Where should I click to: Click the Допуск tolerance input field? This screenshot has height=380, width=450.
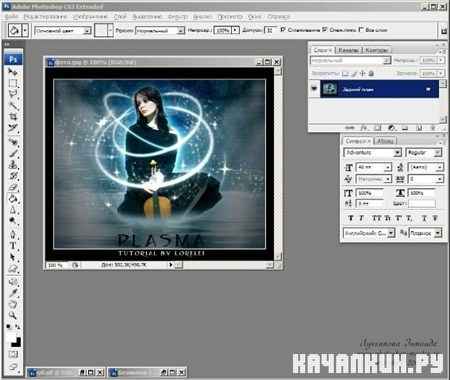pos(271,30)
